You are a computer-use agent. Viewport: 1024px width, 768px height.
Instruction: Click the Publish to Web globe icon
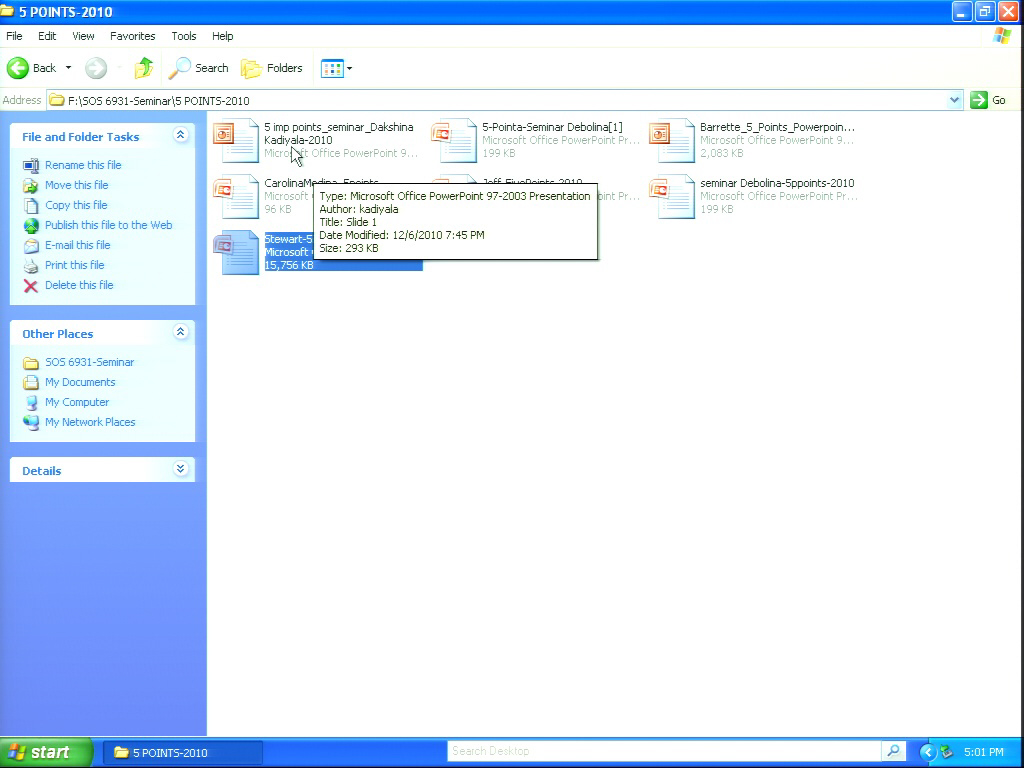point(31,226)
